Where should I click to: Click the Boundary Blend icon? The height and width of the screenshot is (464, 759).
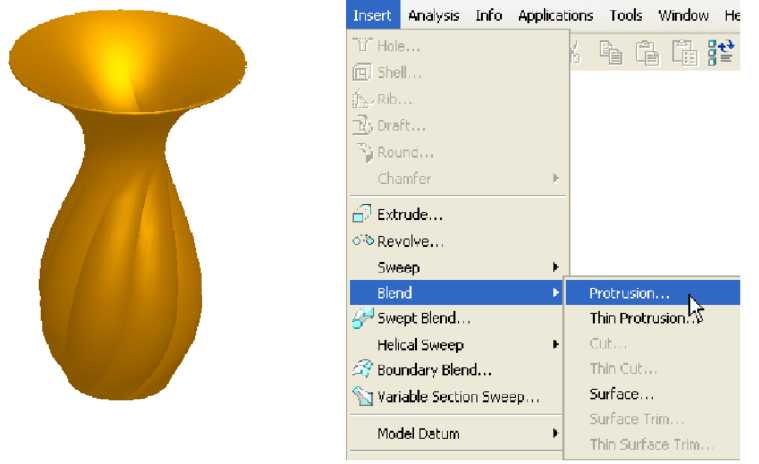(x=363, y=370)
